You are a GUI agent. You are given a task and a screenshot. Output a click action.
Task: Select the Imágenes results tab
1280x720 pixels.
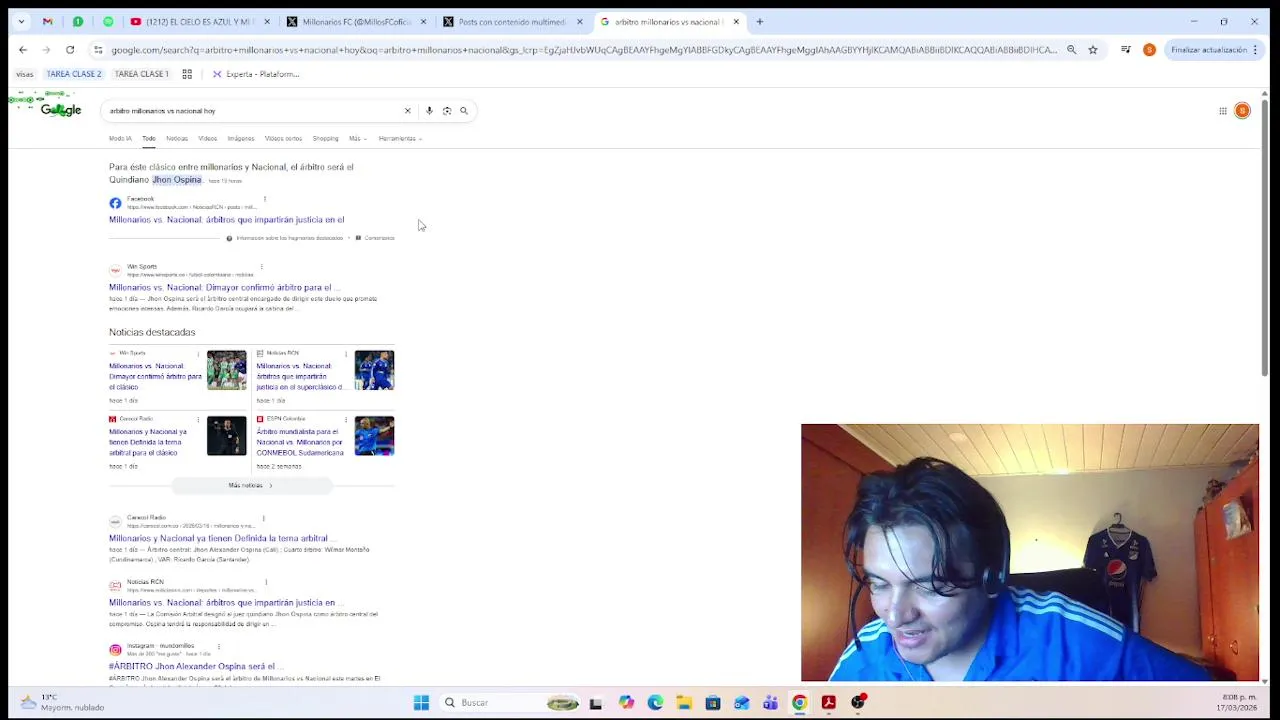(x=241, y=139)
